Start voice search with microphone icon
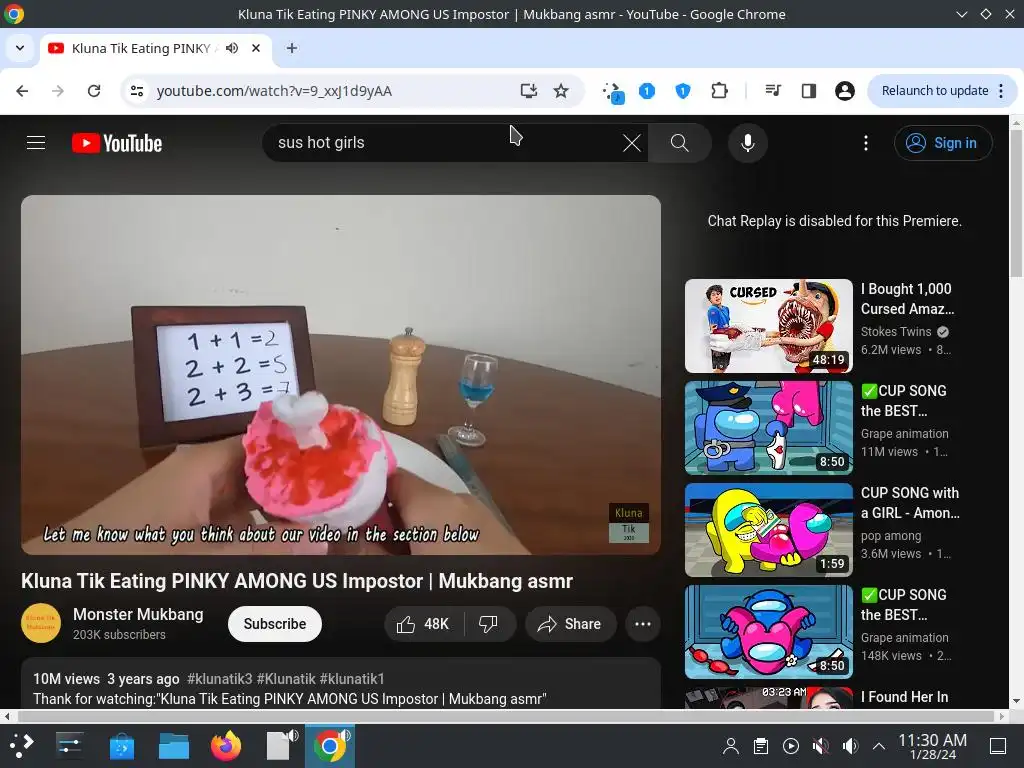This screenshot has width=1024, height=768. click(748, 142)
